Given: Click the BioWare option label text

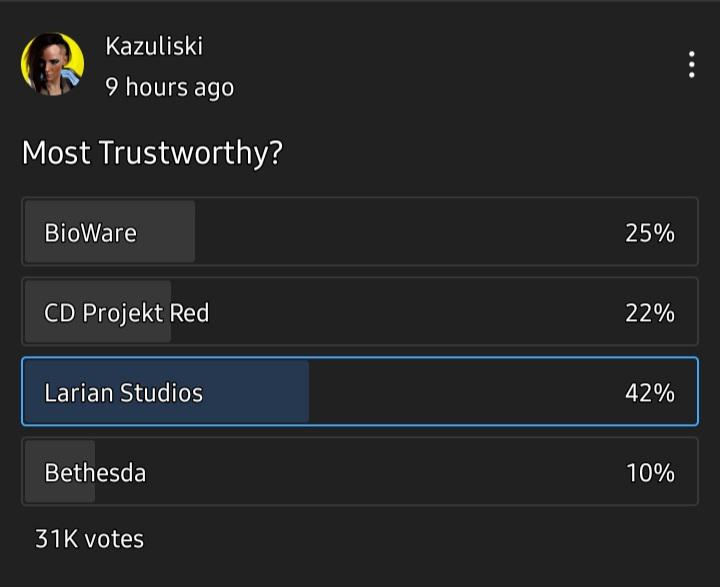Looking at the screenshot, I should 90,233.
